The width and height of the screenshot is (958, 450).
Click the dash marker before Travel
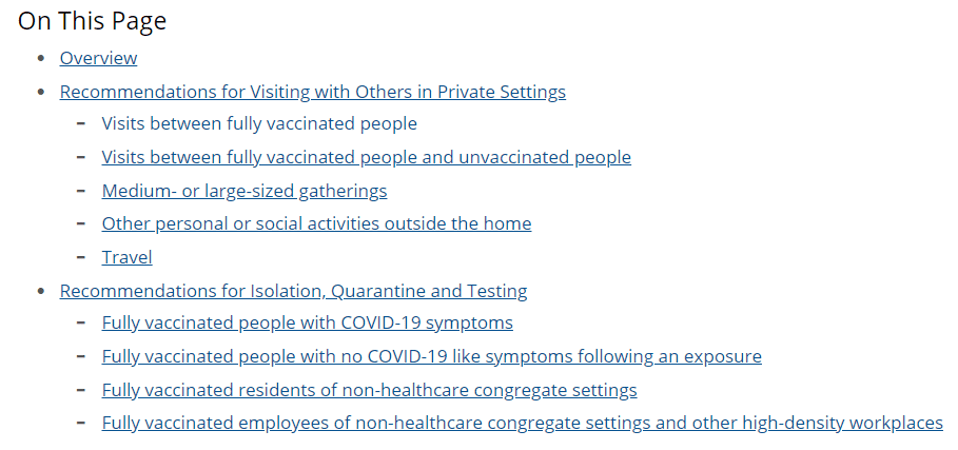(x=81, y=257)
